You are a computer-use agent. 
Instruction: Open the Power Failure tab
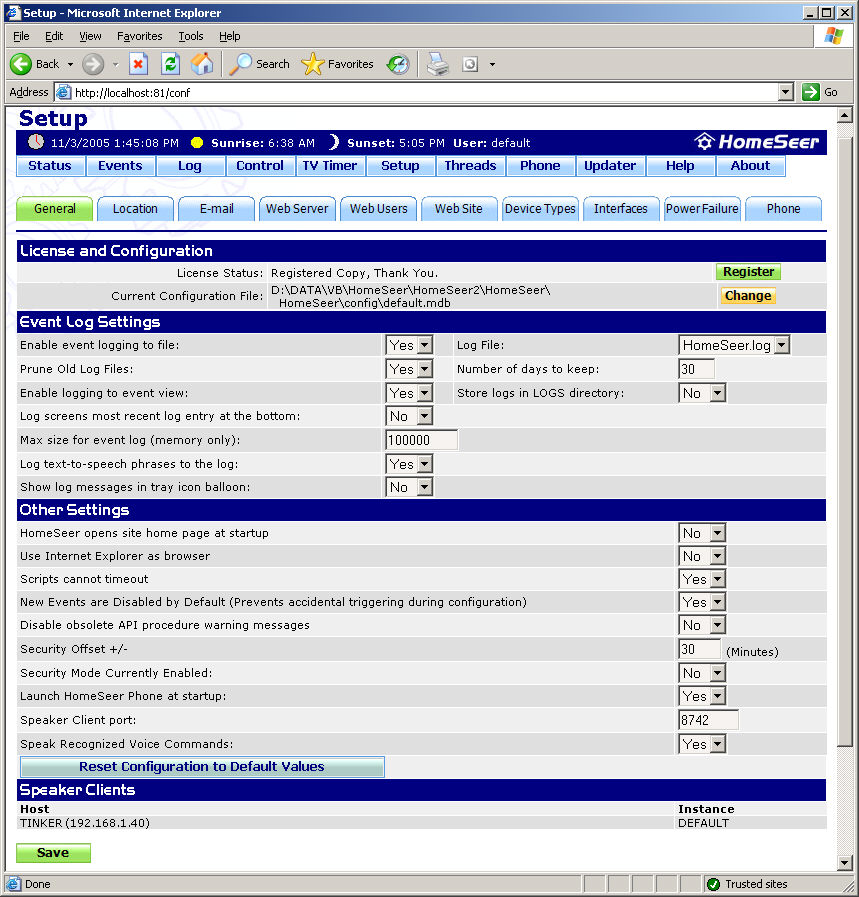tap(702, 209)
